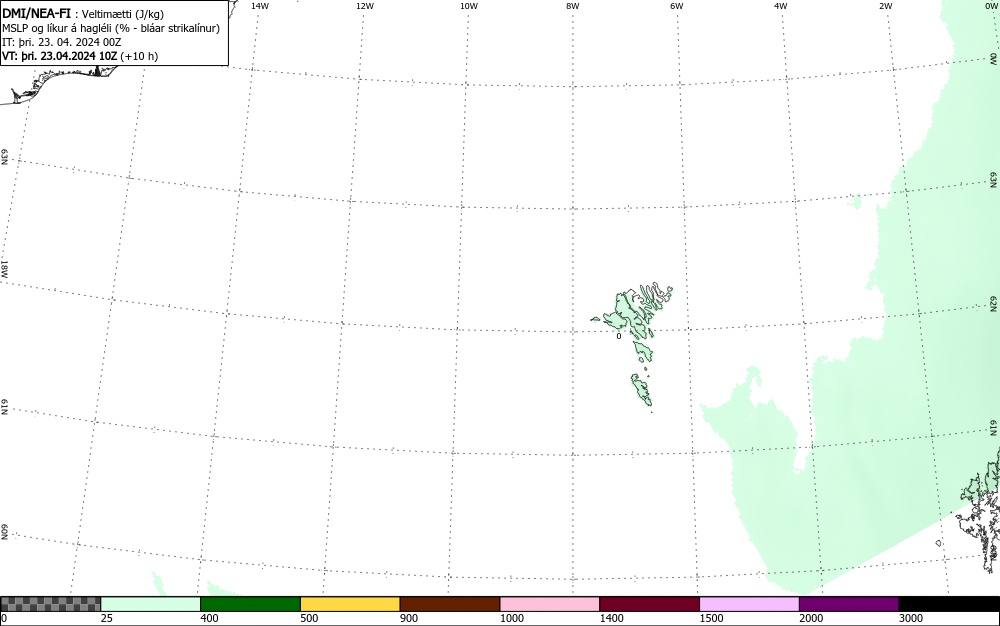The image size is (1000, 626).
Task: Click the "4W" longitude label
Action: coord(781,6)
